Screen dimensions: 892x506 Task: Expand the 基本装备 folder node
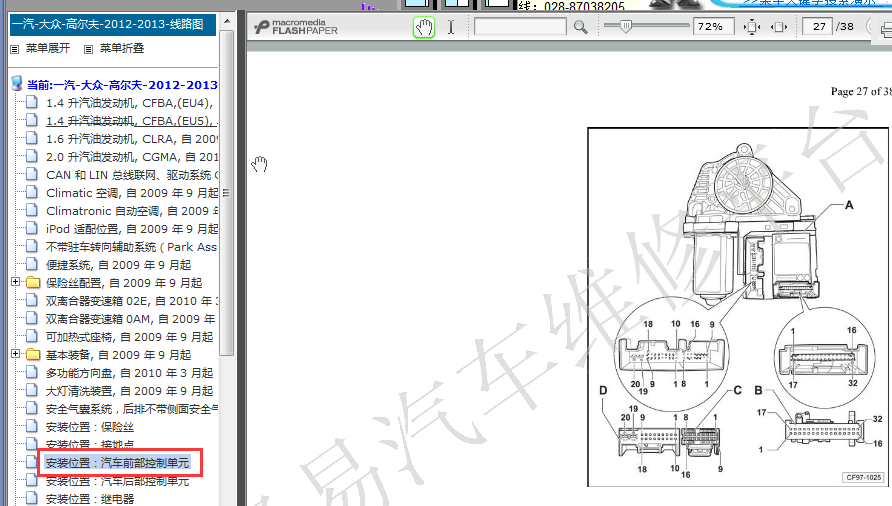16,353
